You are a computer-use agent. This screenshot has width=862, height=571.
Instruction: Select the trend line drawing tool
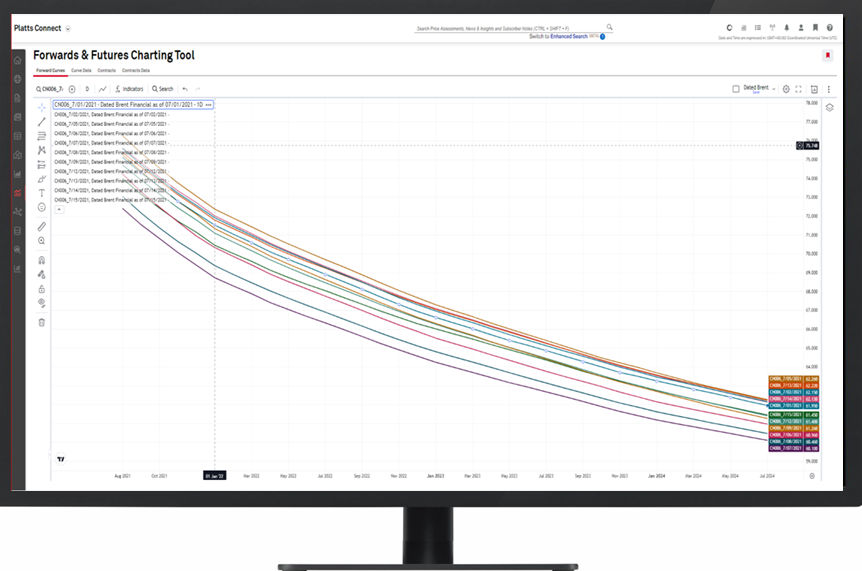pos(41,121)
